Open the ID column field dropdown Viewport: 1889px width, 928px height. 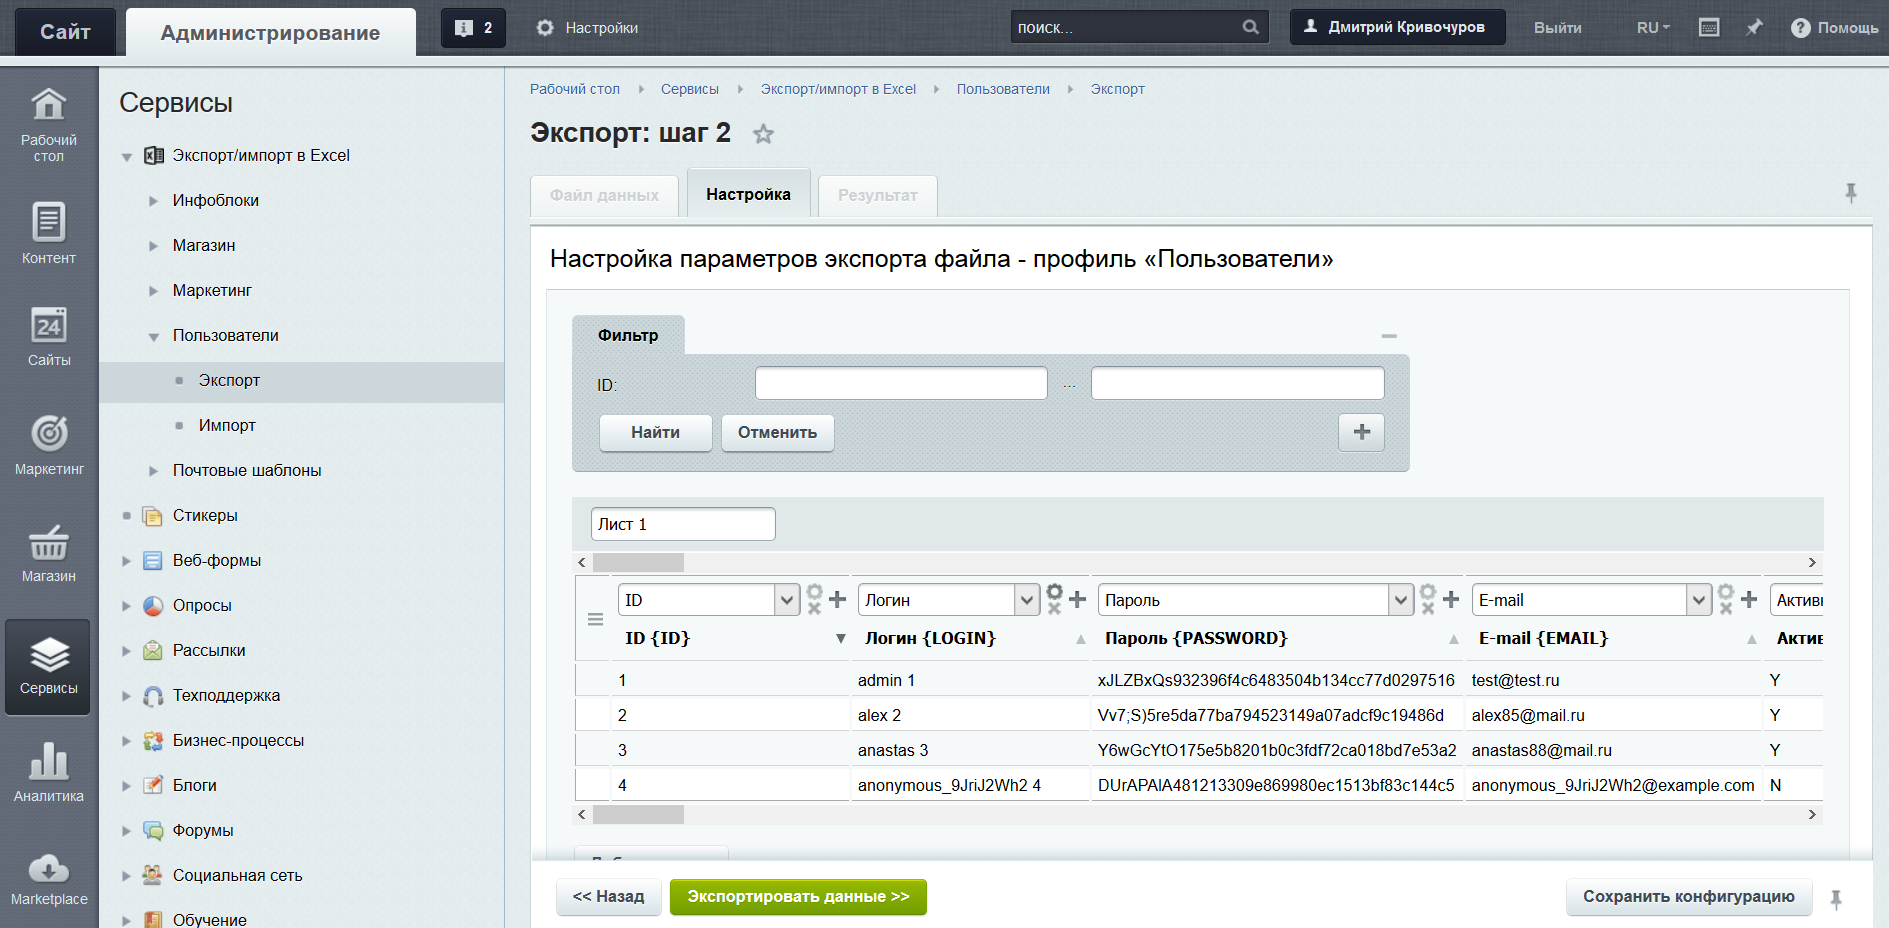click(x=787, y=600)
